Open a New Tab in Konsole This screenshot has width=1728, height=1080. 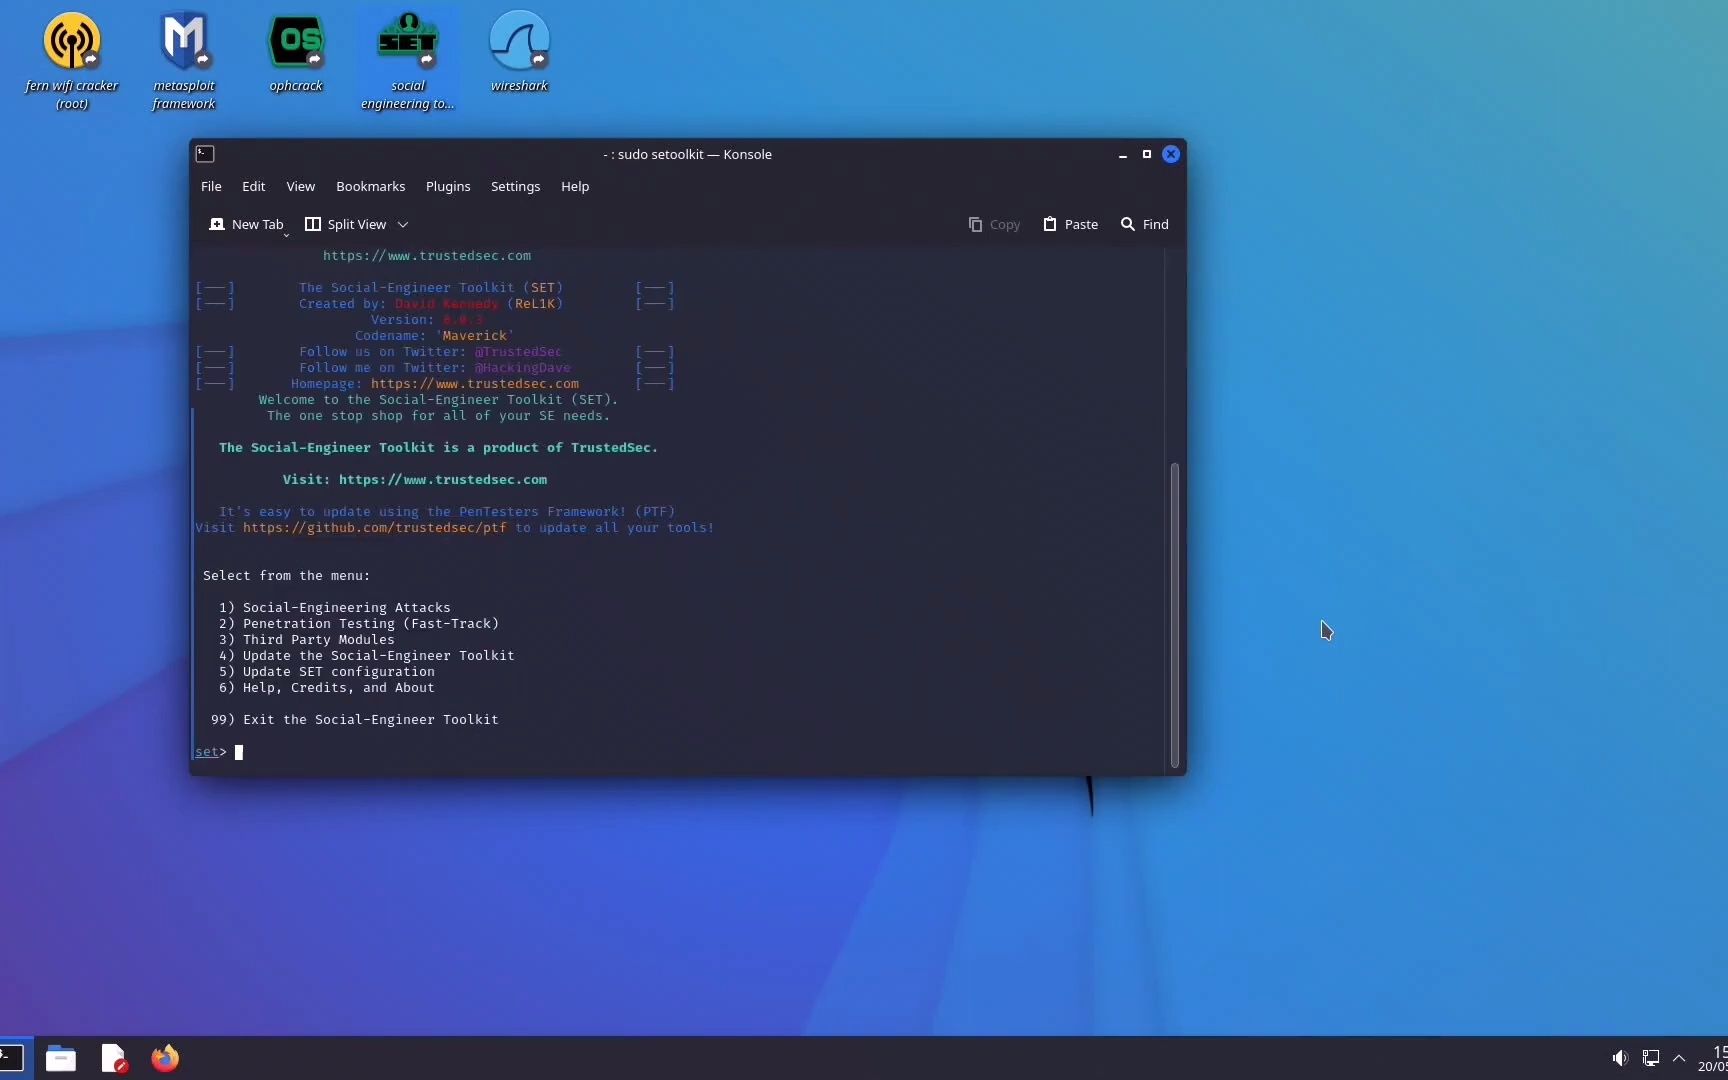coord(246,224)
